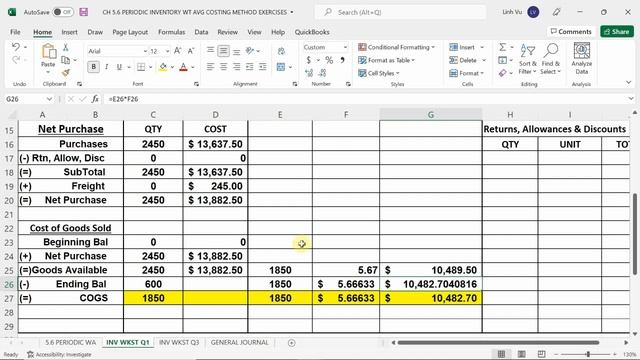Click the Format Painter brush icon
Screen dimensions: 640x360
(x=65, y=73)
